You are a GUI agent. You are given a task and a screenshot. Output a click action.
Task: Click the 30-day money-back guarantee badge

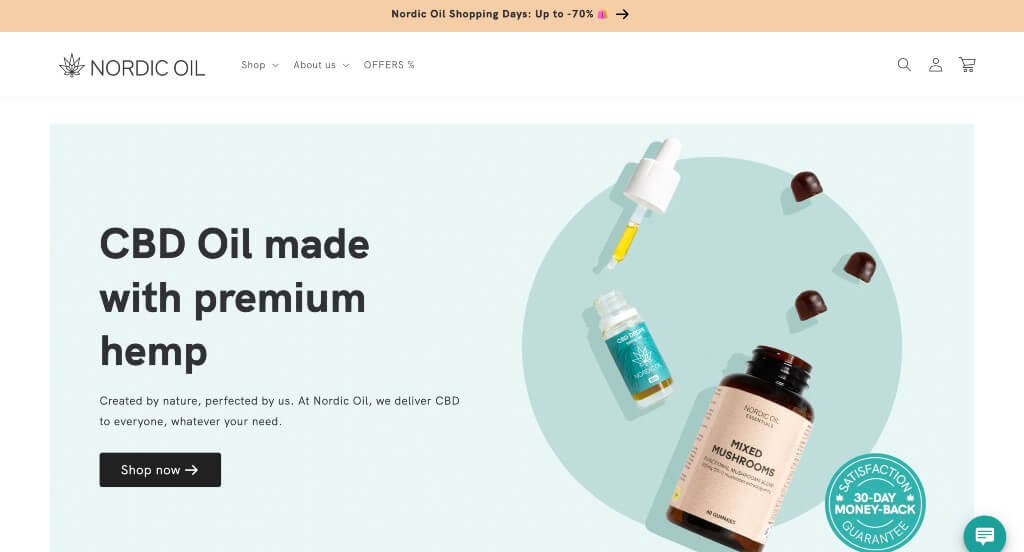pos(875,504)
